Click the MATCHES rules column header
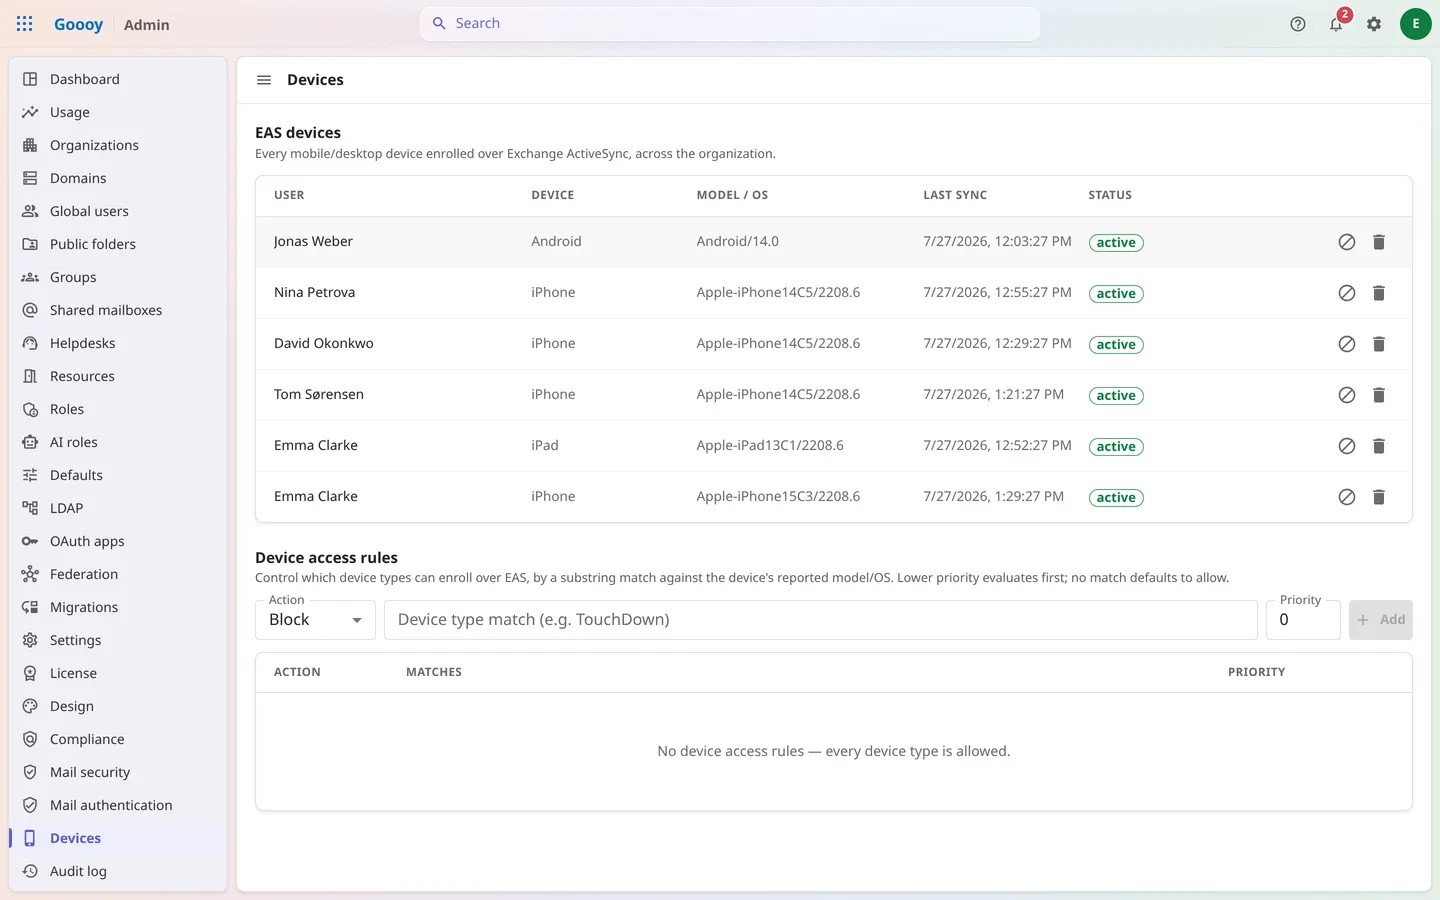Image resolution: width=1440 pixels, height=900 pixels. click(x=434, y=673)
